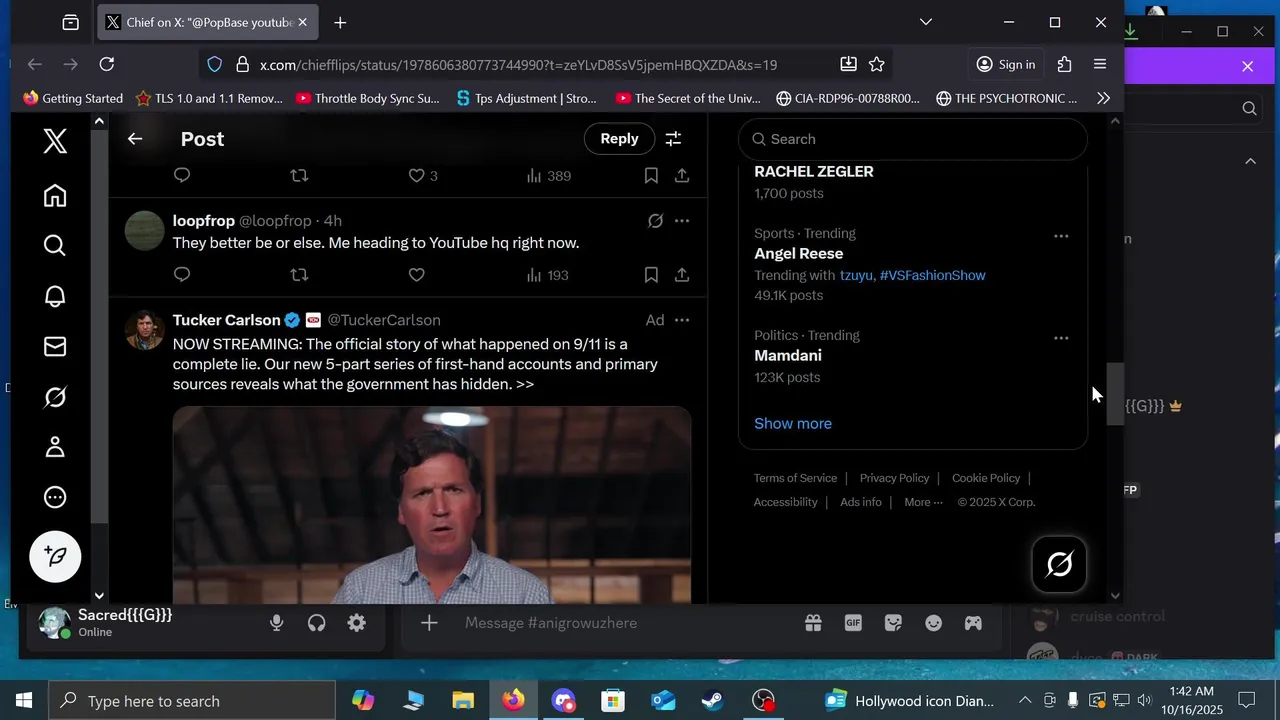1280x720 pixels.
Task: Click the compose post feather button
Action: (x=55, y=556)
